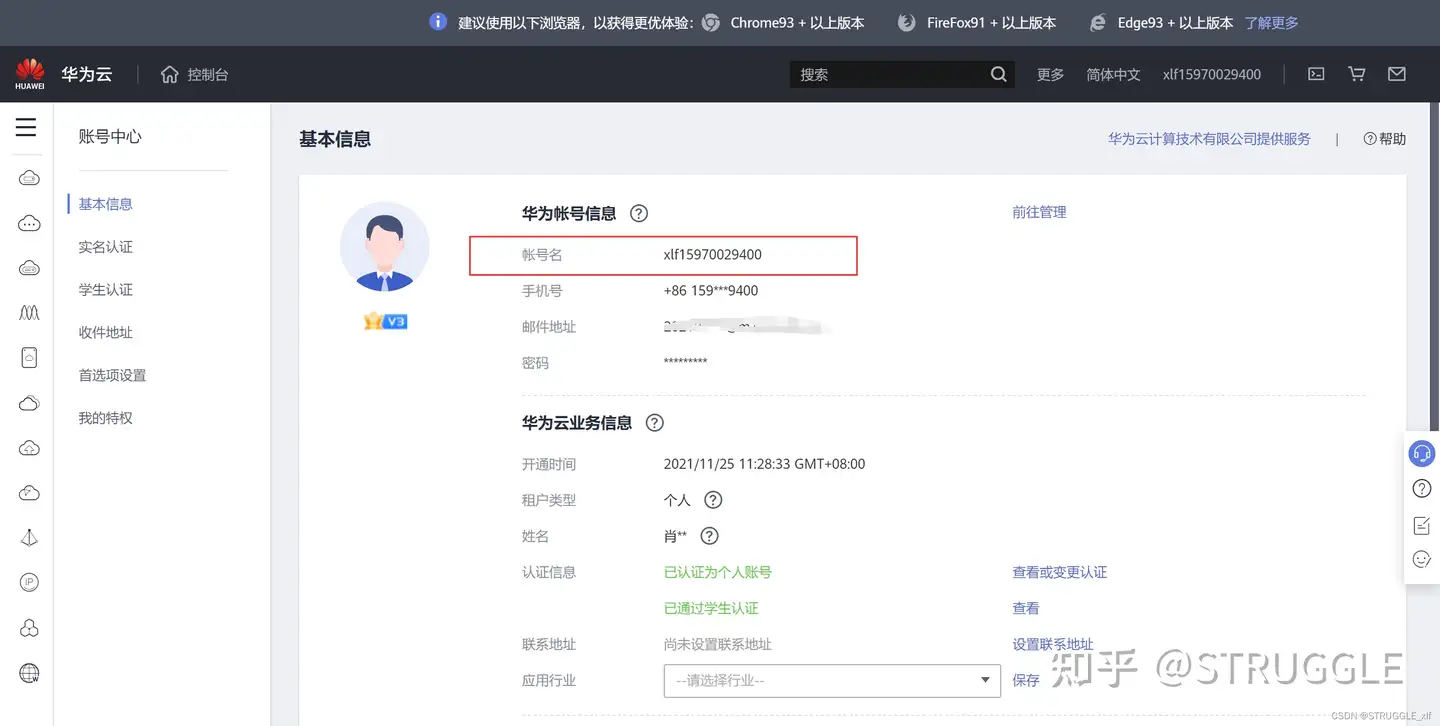Go to 实名认证 in the sidebar
This screenshot has width=1440, height=726.
click(106, 247)
